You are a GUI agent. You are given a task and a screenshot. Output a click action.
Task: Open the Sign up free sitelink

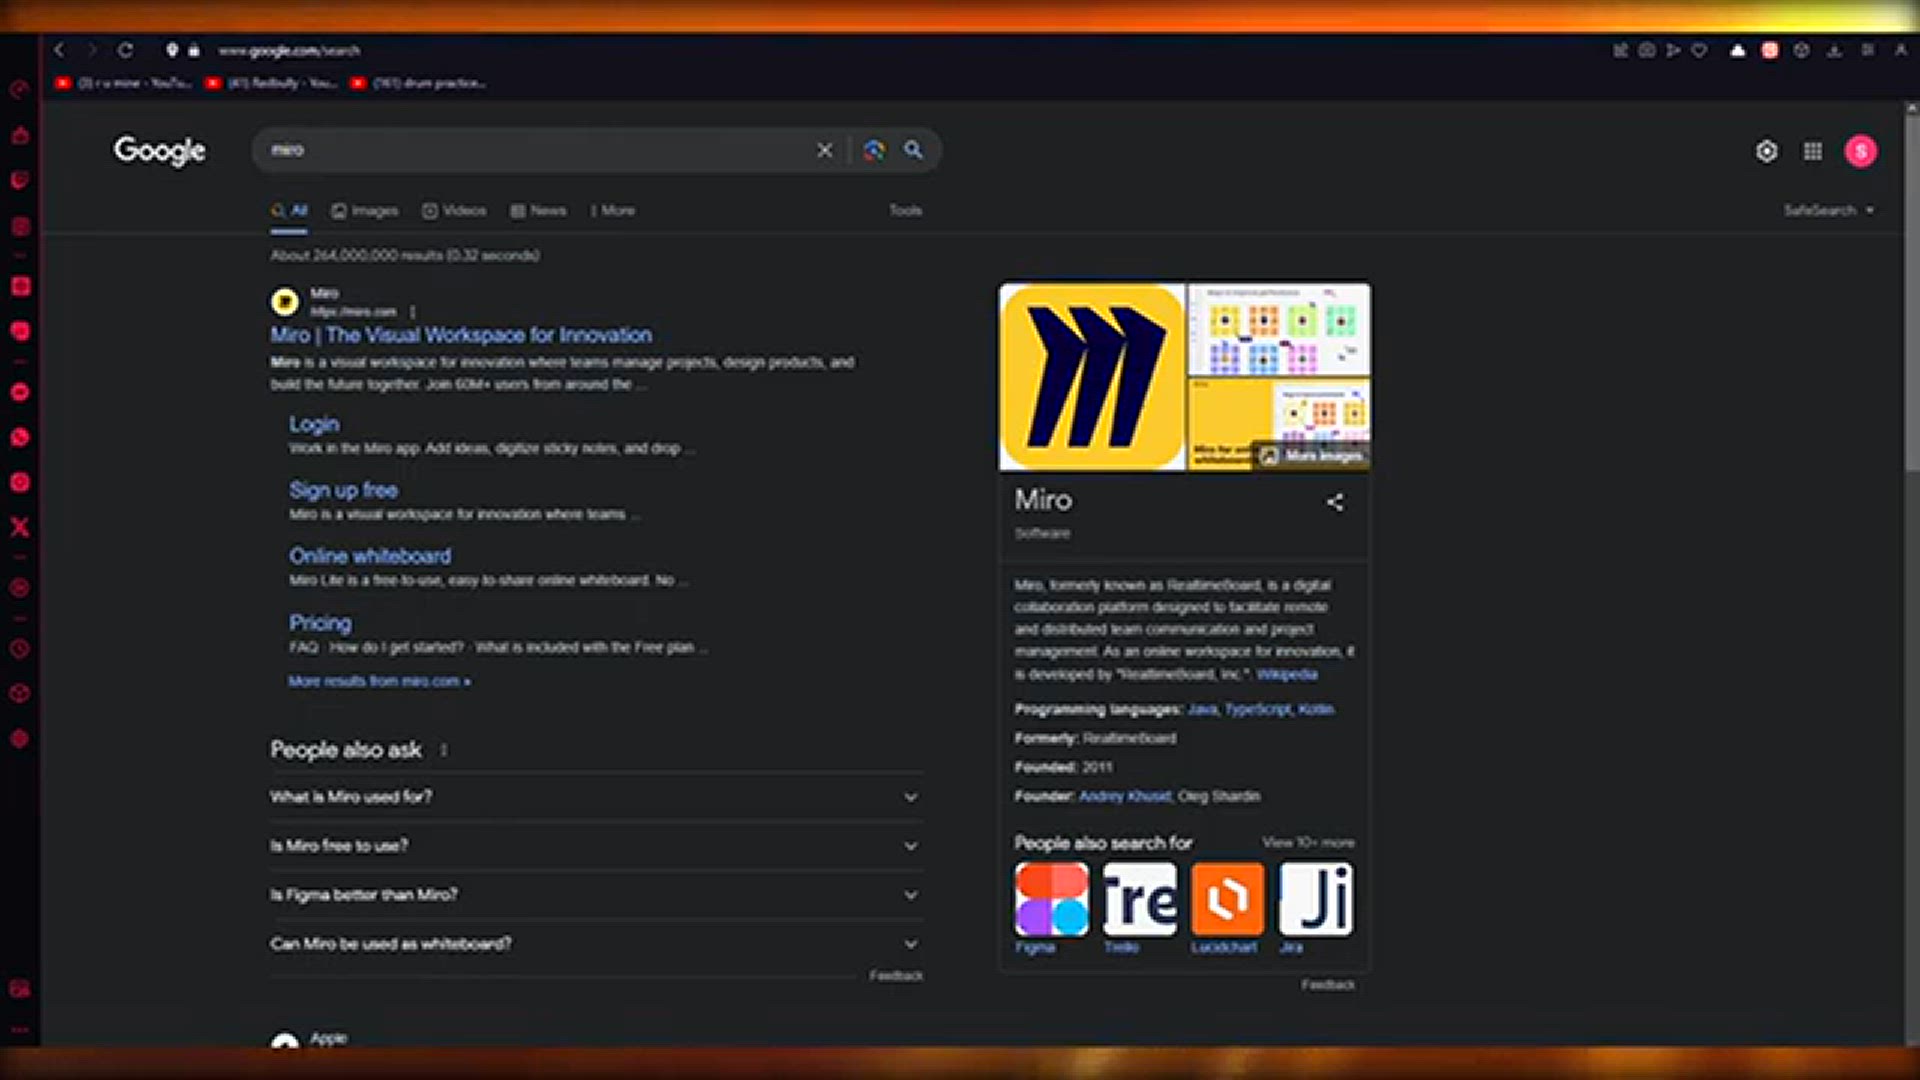click(x=343, y=490)
